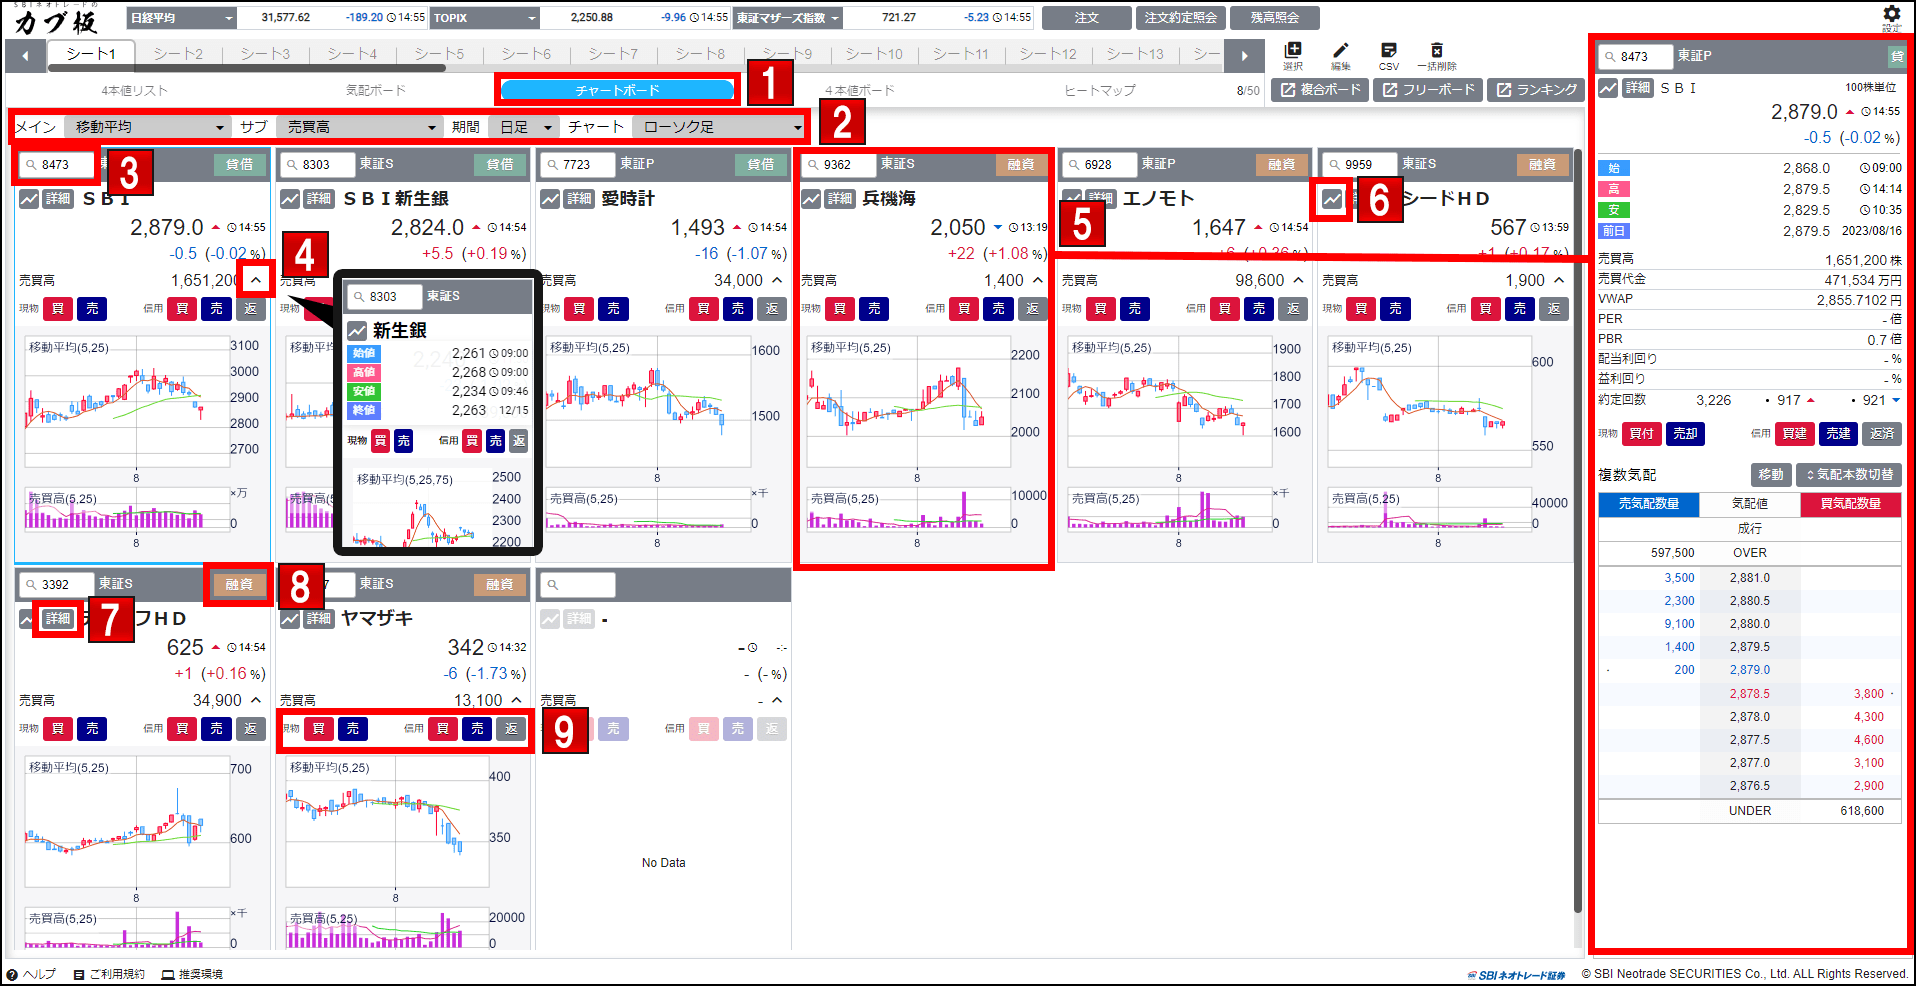Image resolution: width=1916 pixels, height=986 pixels.
Task: Click 信用 返 for ＳＢＩ card
Action: tap(250, 309)
